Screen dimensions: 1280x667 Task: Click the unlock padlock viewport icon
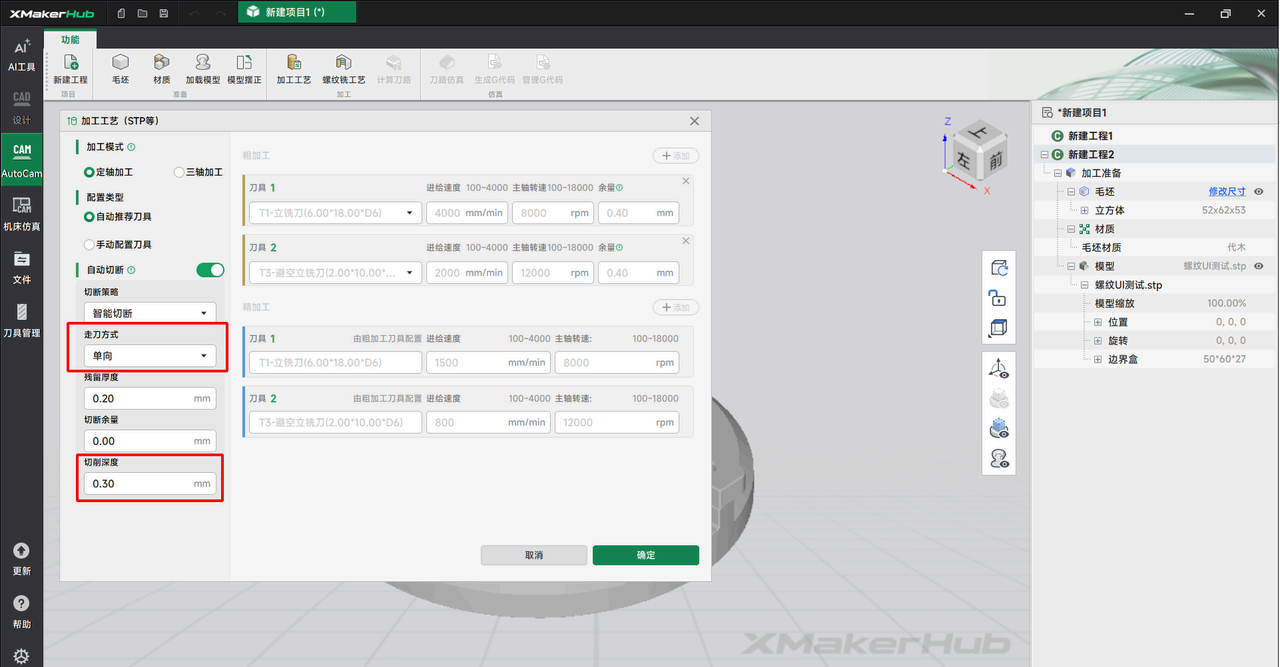999,298
